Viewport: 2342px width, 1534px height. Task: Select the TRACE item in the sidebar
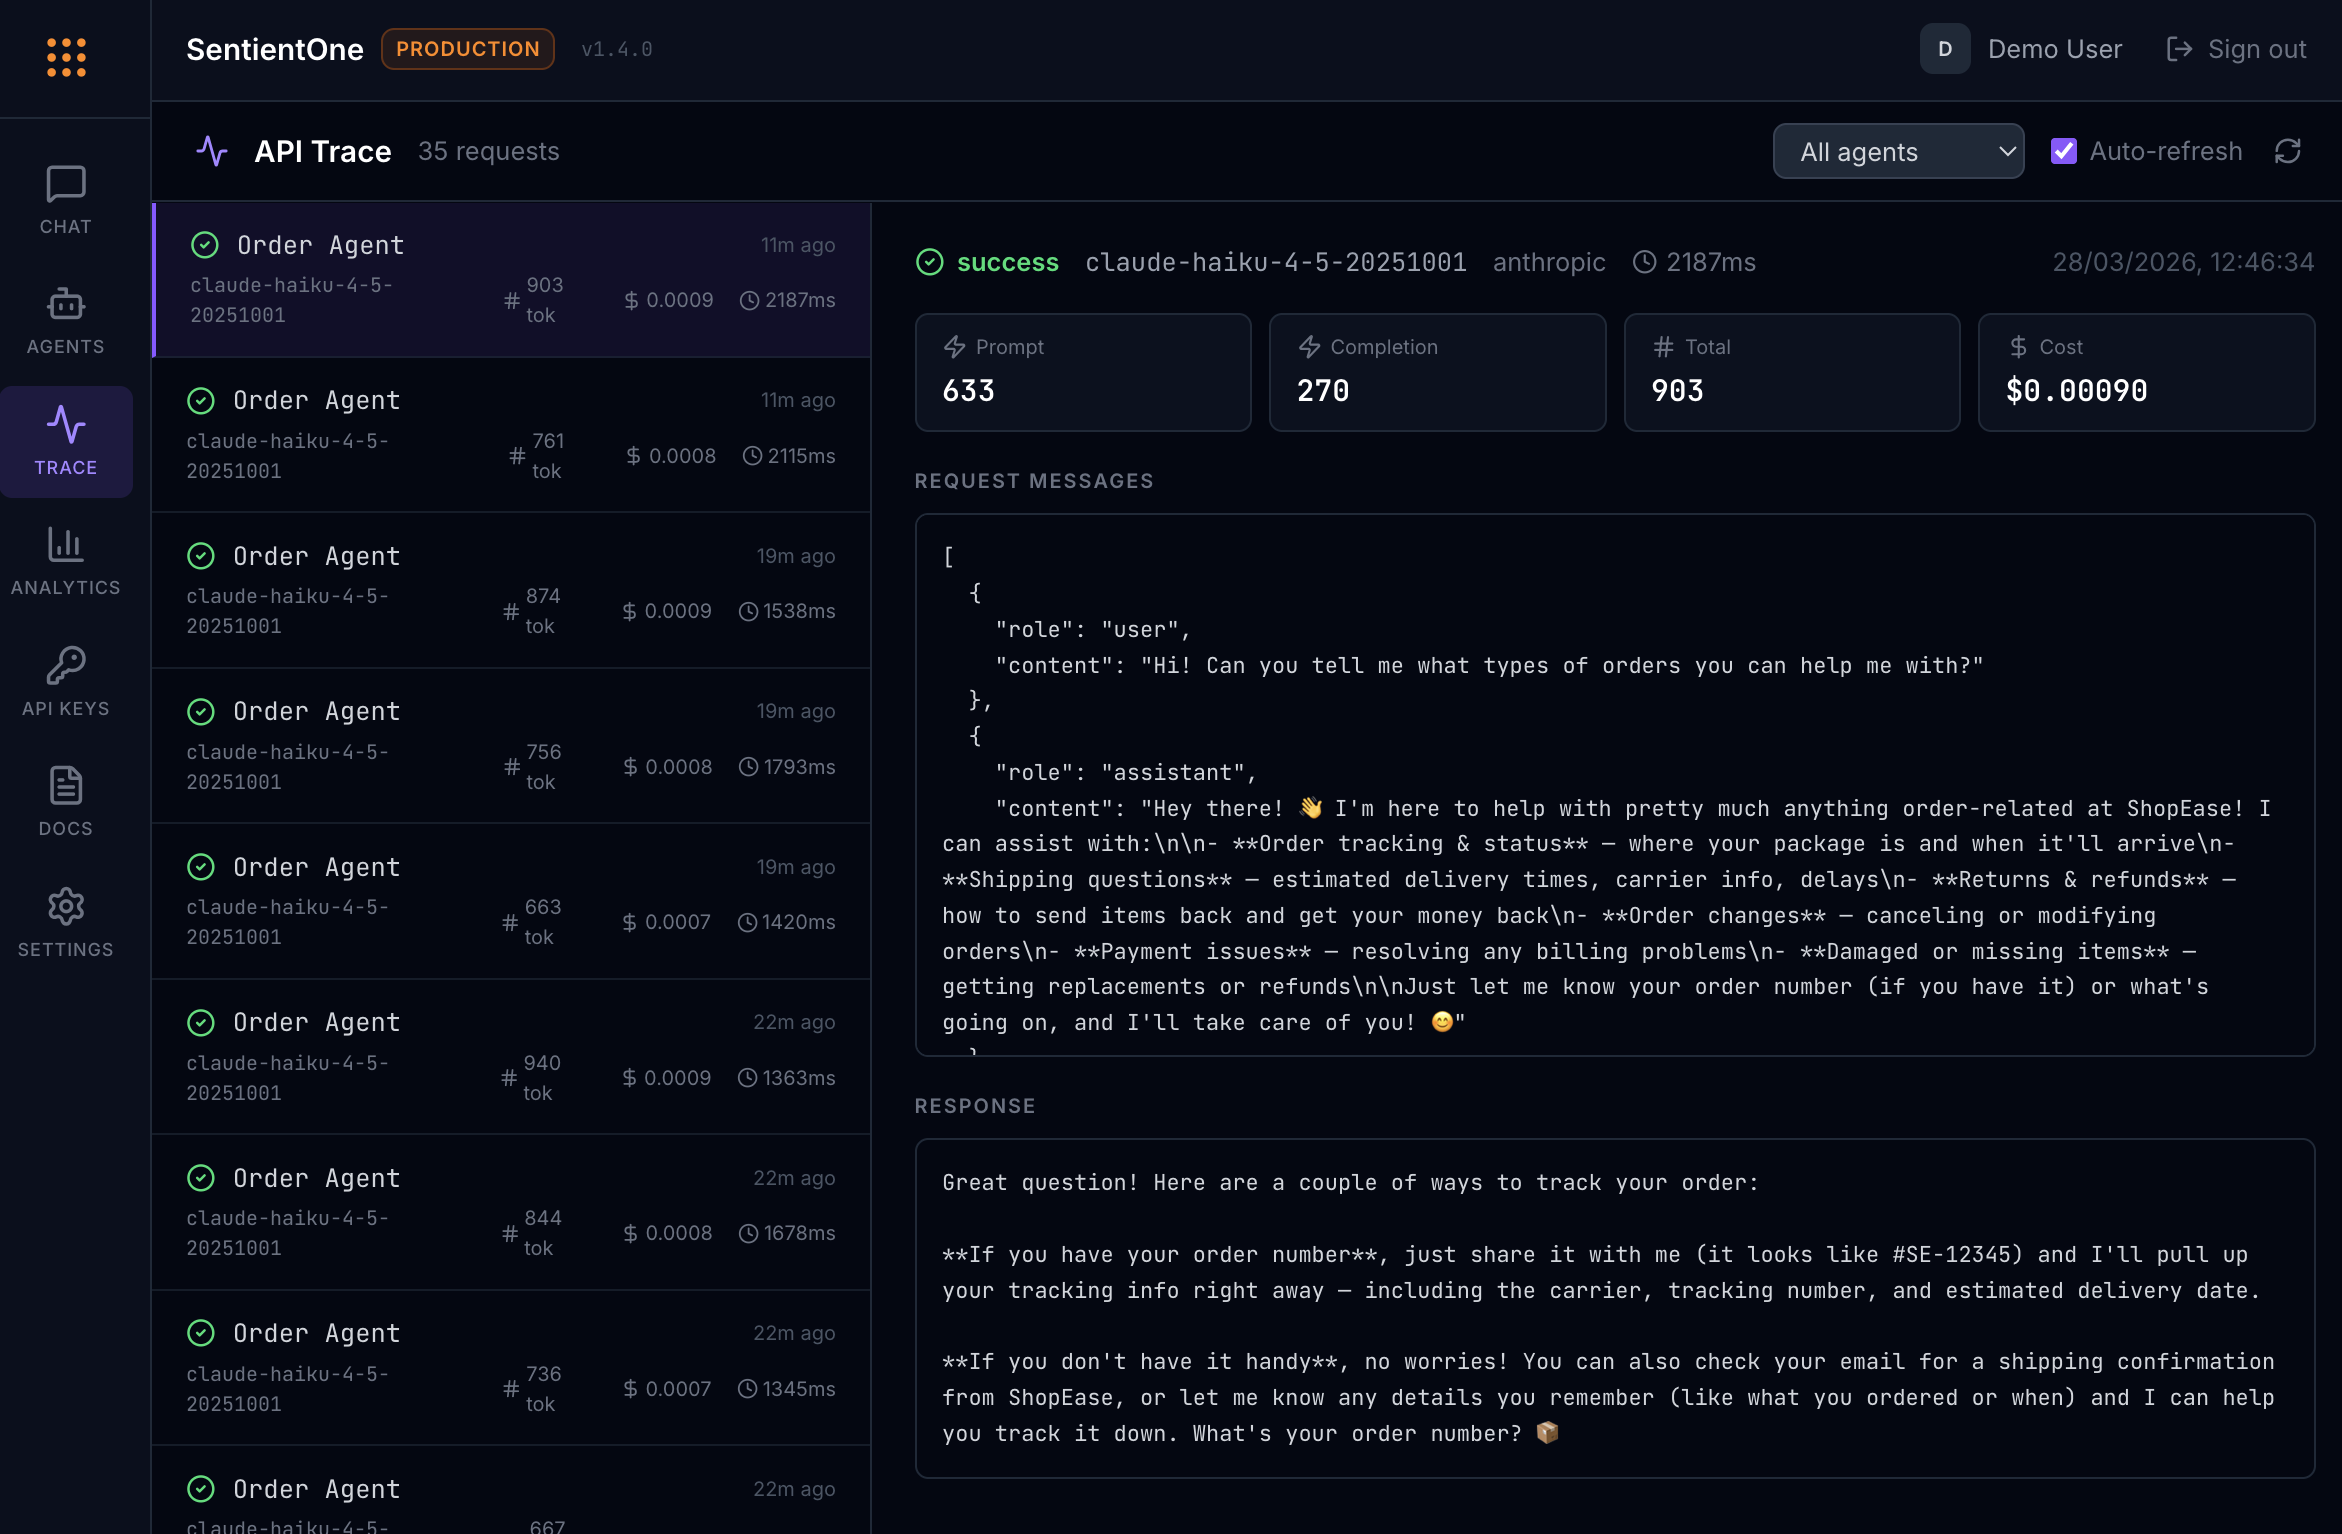click(x=66, y=440)
